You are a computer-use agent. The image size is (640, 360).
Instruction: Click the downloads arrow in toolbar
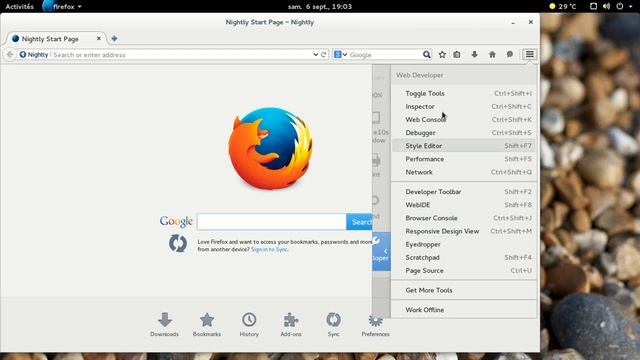(x=474, y=54)
